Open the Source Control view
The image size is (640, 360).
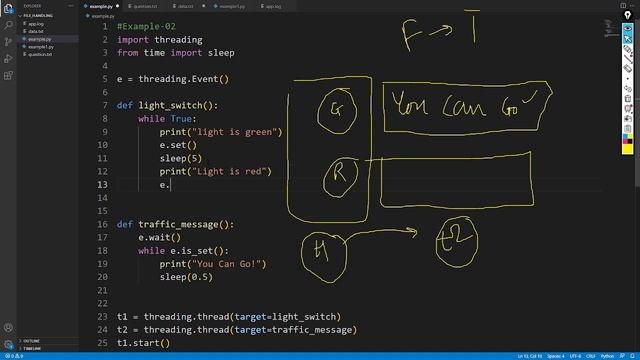[x=8, y=42]
